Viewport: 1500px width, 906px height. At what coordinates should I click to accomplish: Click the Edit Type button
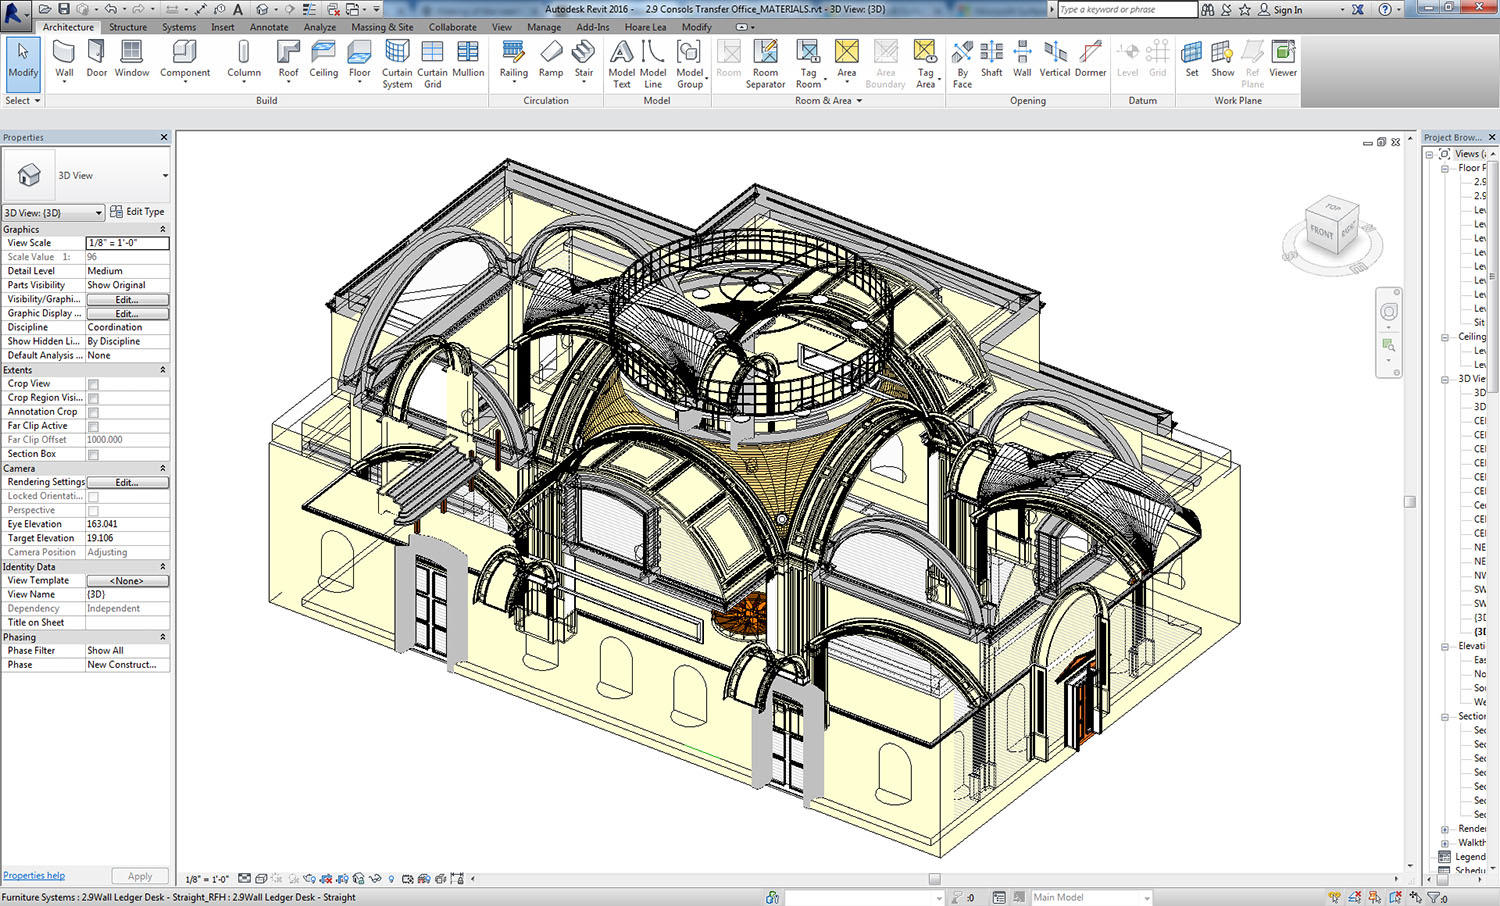pyautogui.click(x=138, y=212)
